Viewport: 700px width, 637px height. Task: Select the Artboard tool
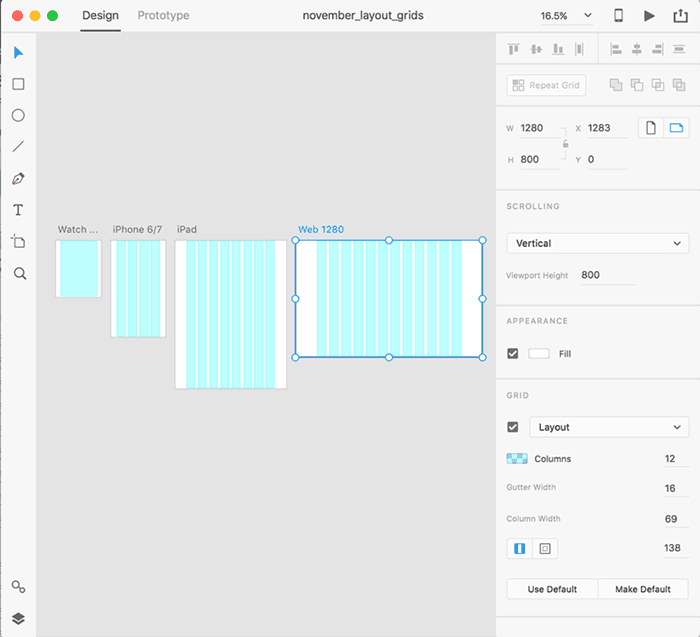pyautogui.click(x=18, y=241)
